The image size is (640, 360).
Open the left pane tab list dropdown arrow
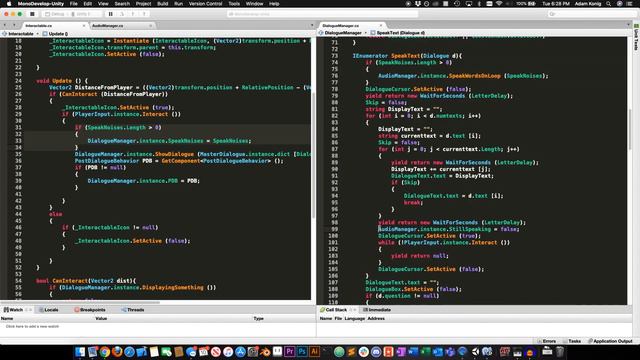pyautogui.click(x=312, y=25)
